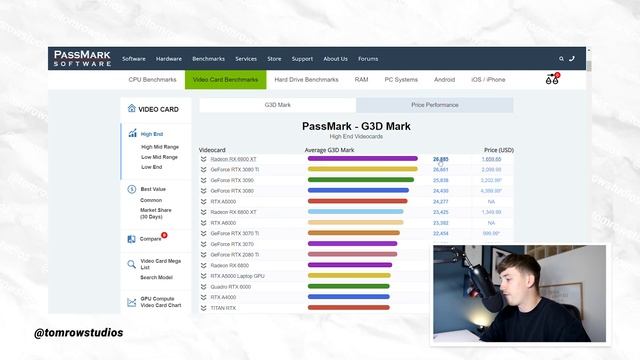Click the magnifier icon beside Video Card Mega List
This screenshot has height=360, width=640.
tap(131, 264)
